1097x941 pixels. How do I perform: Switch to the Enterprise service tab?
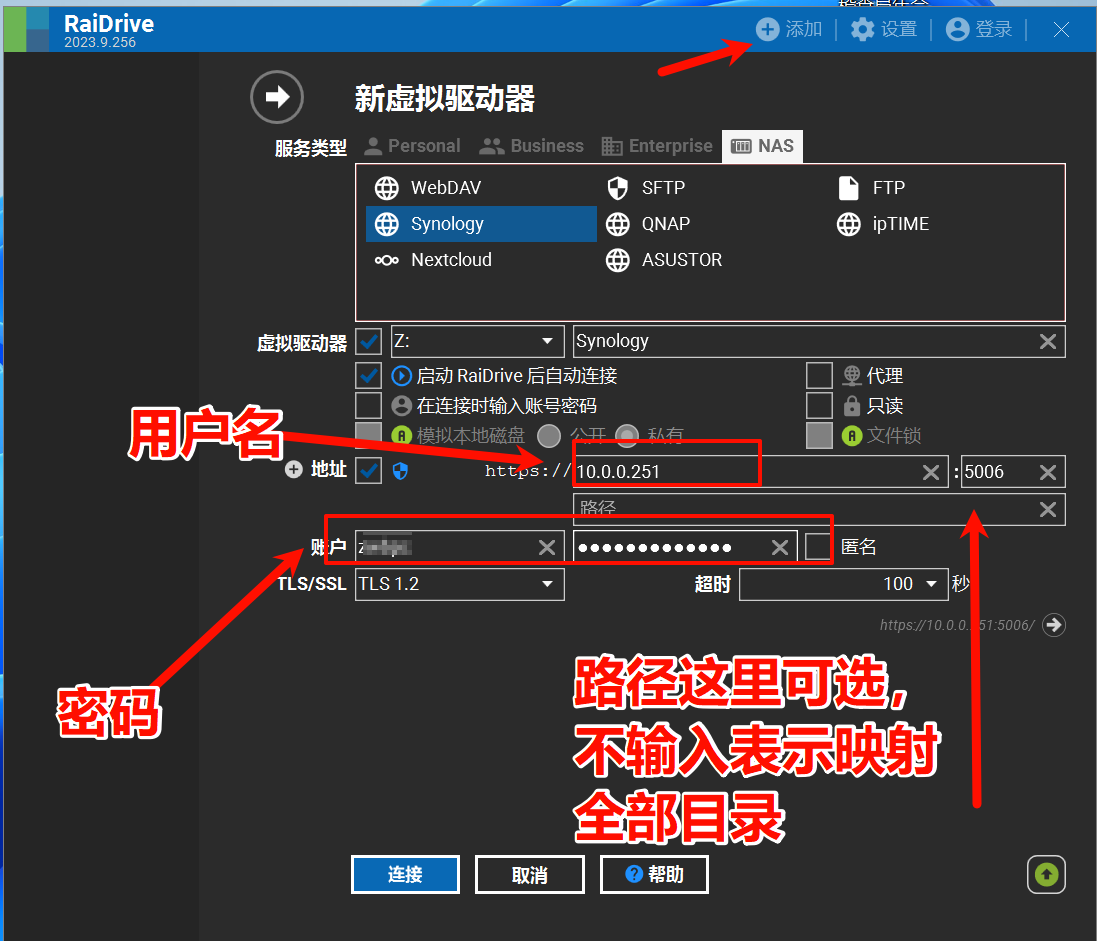point(657,146)
